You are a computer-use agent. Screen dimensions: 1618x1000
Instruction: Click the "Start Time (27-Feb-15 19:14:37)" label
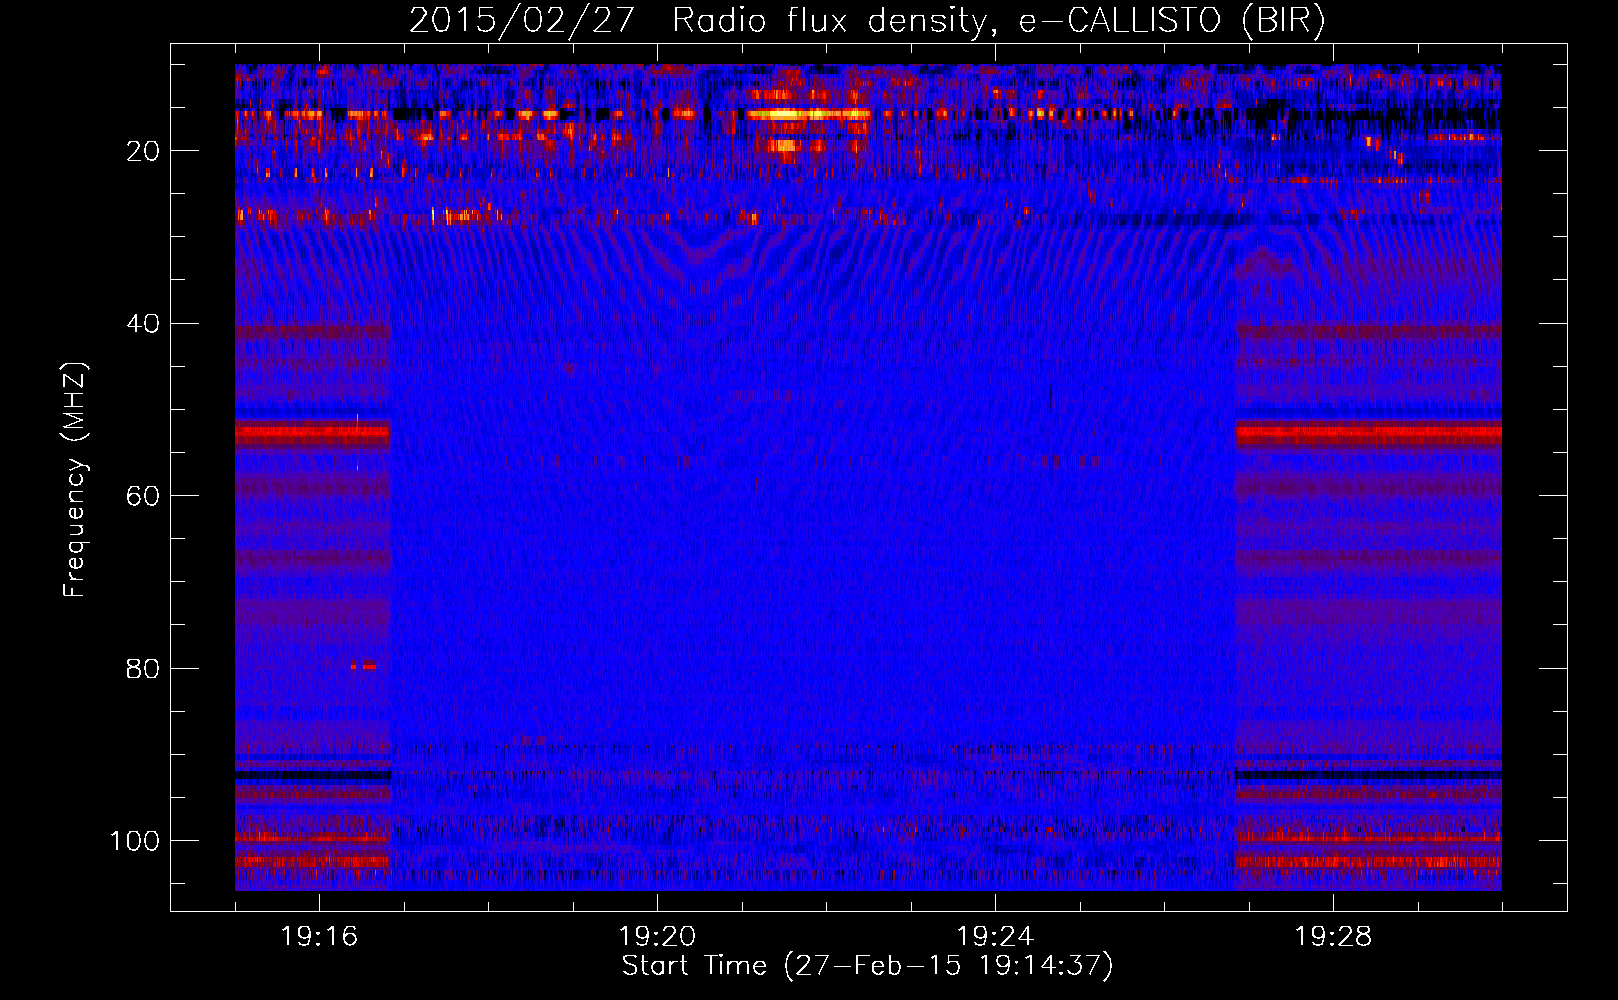point(867,966)
